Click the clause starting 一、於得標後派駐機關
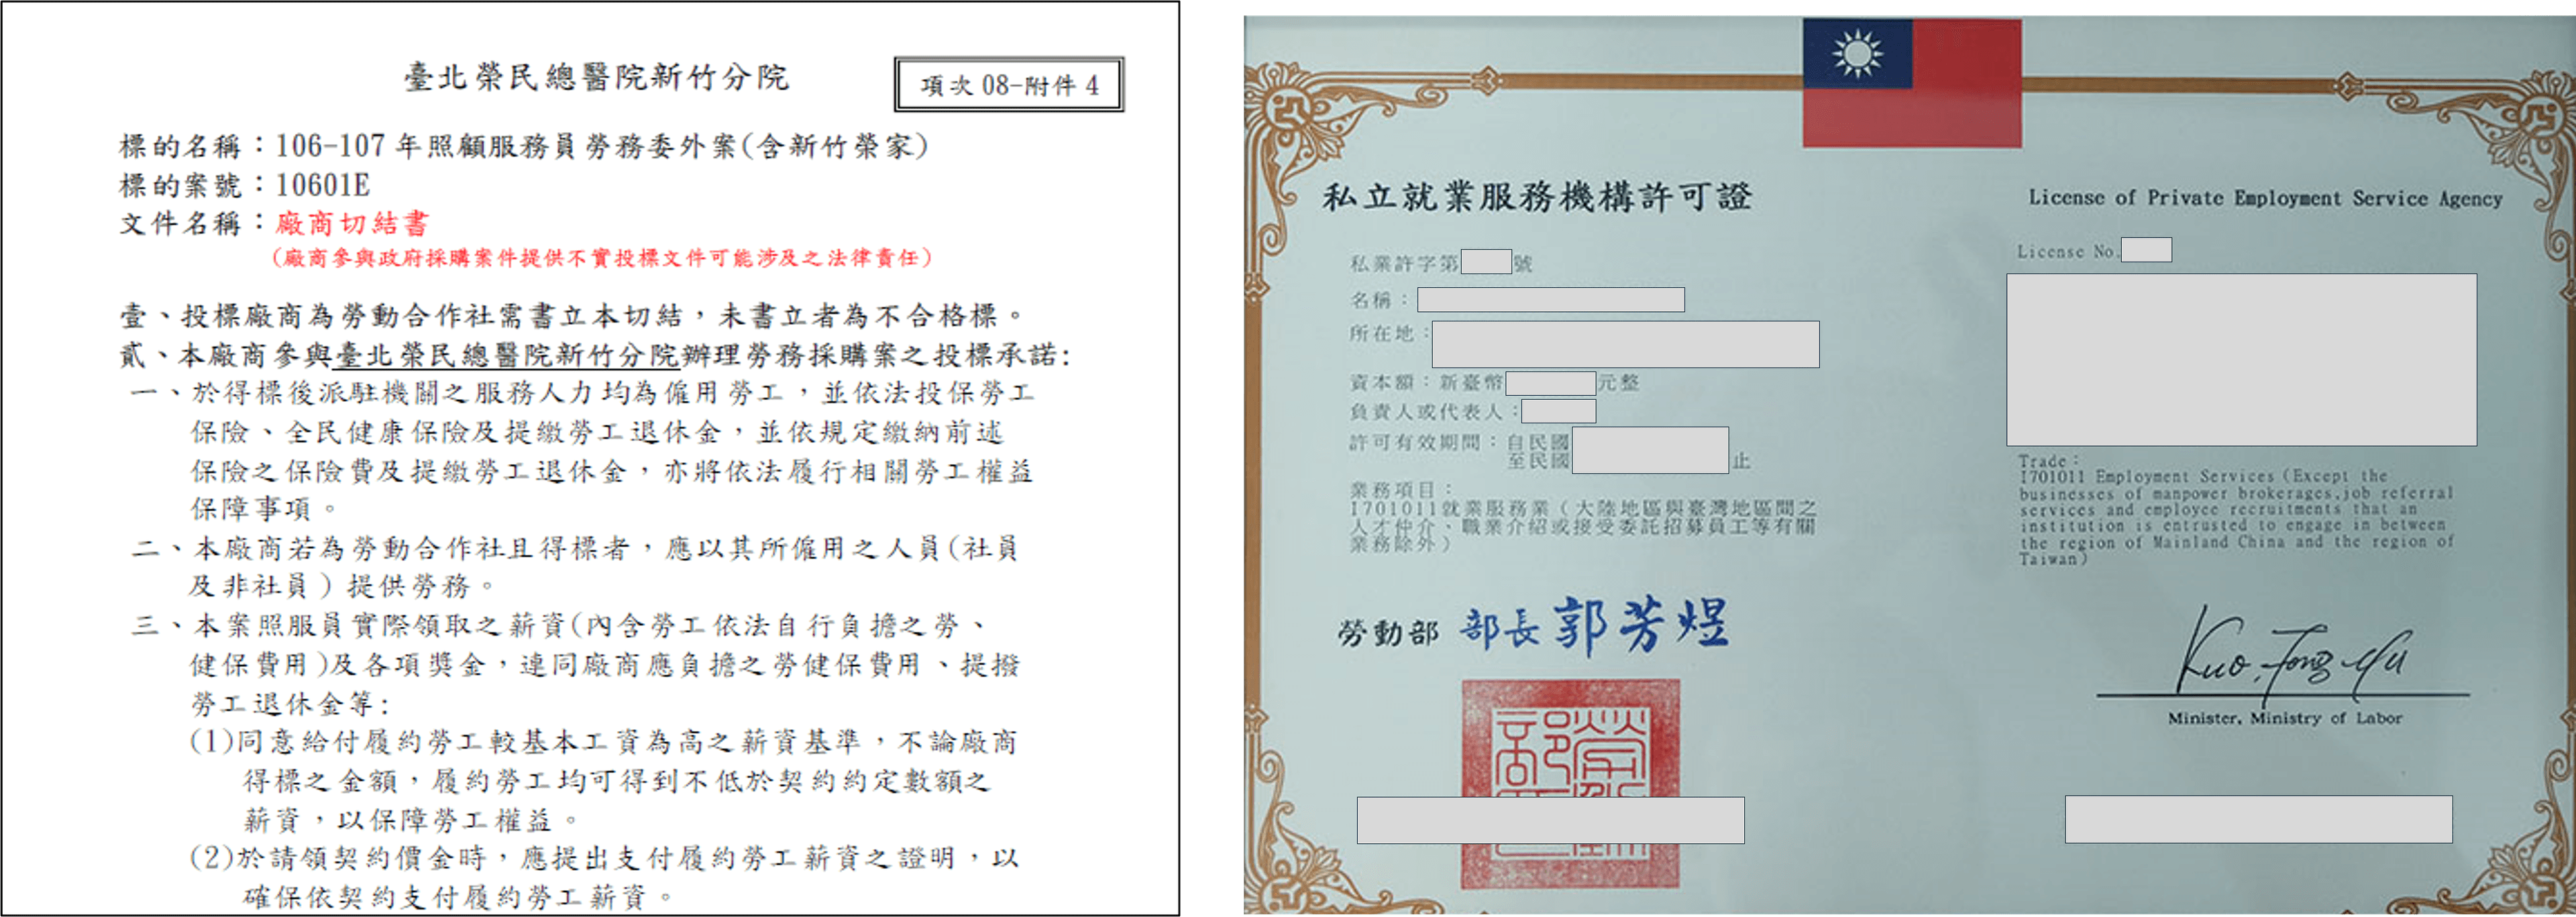This screenshot has height=917, width=2576. pyautogui.click(x=582, y=450)
